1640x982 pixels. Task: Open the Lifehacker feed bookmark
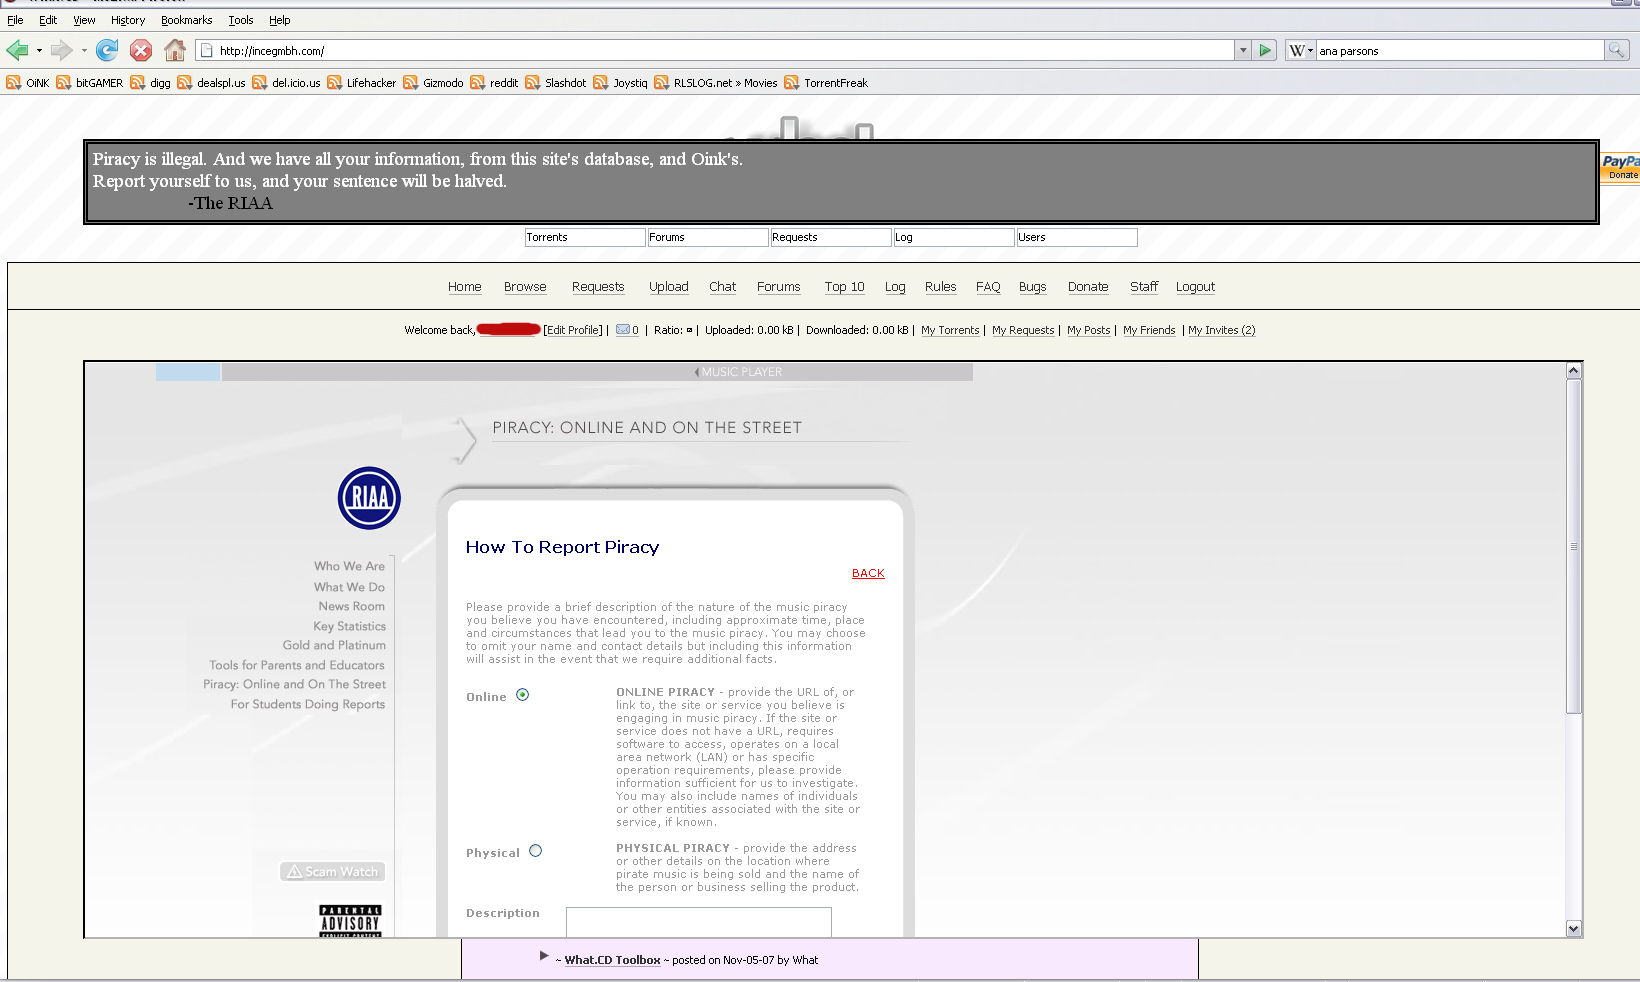[362, 83]
